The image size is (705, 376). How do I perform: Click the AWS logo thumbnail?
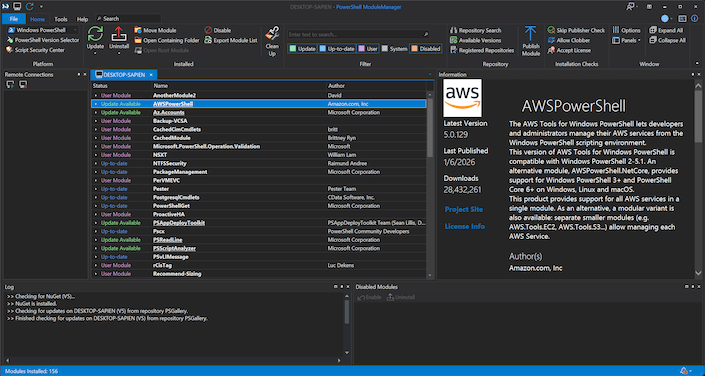click(x=462, y=98)
